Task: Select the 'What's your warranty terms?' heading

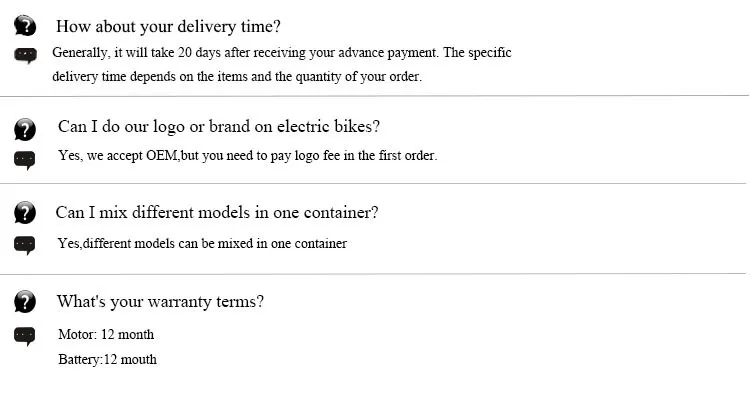Action: (160, 302)
